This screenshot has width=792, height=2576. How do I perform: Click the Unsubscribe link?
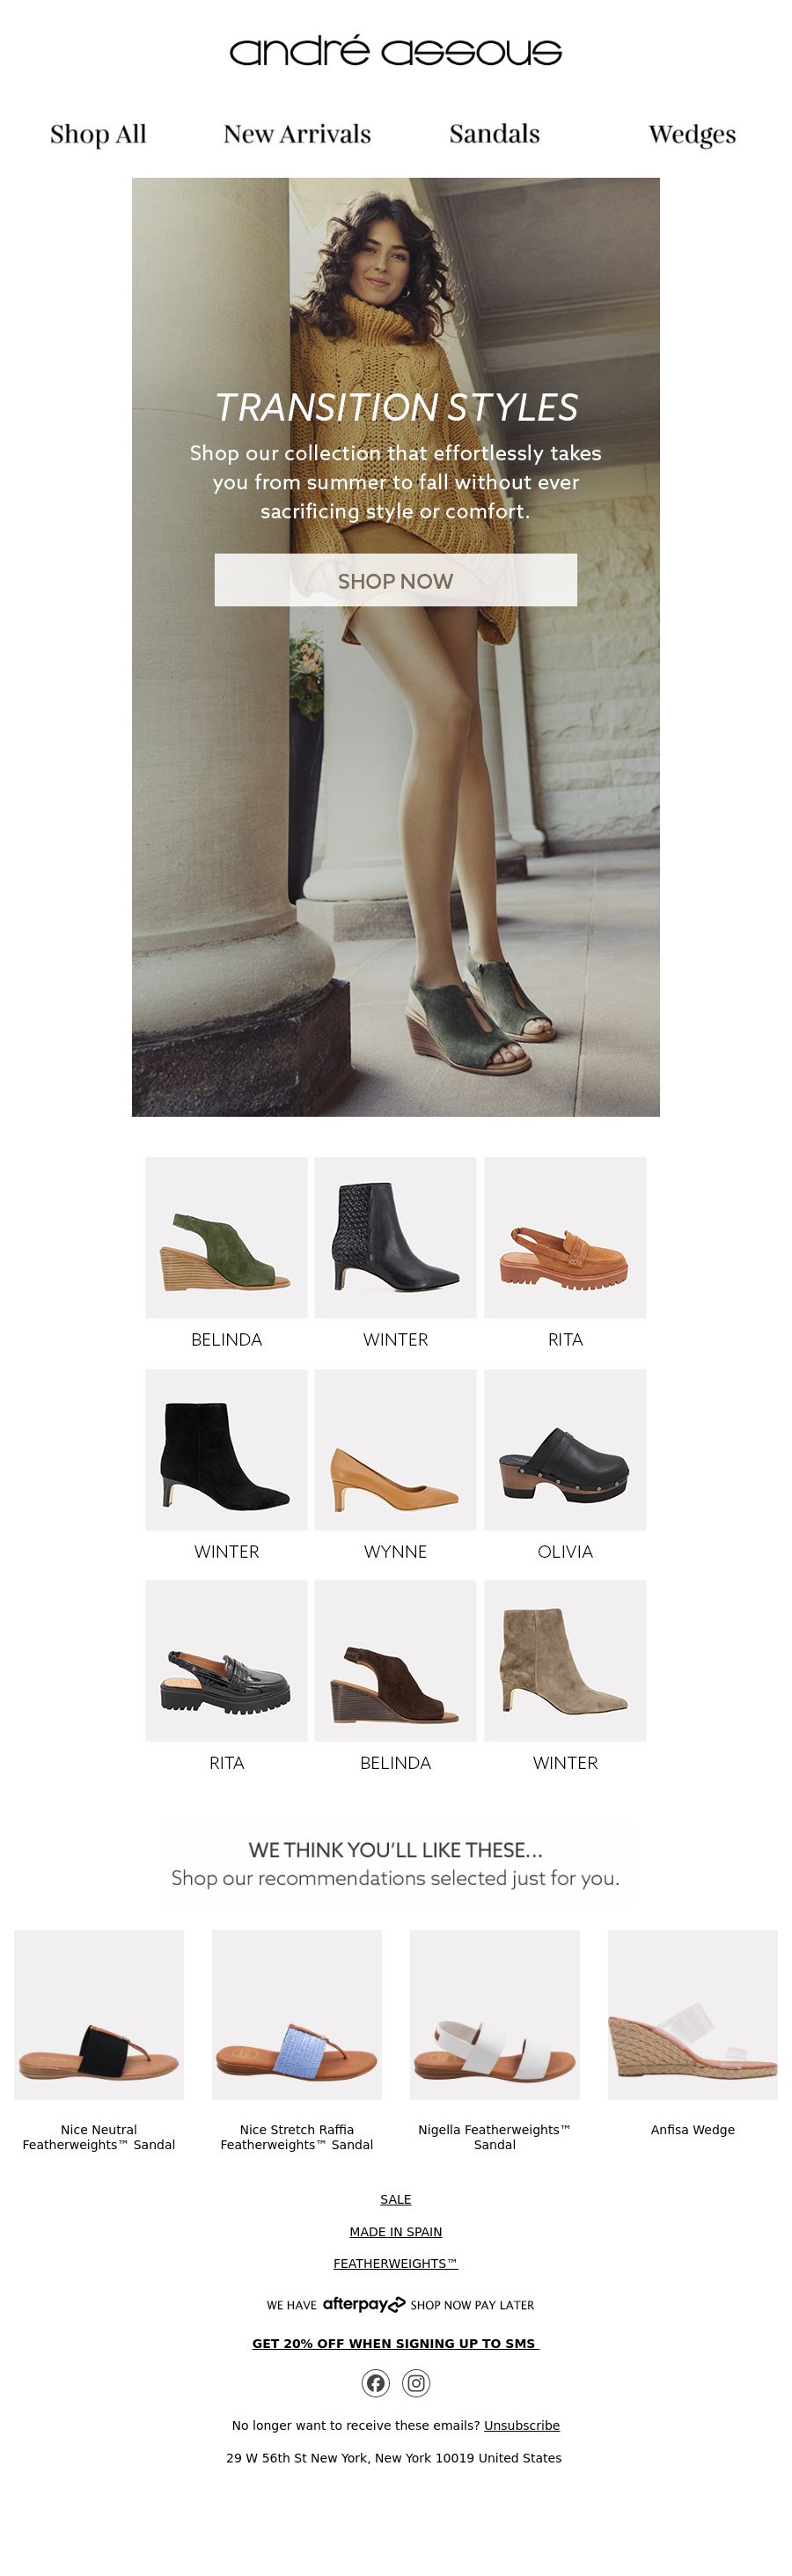[x=522, y=2425]
